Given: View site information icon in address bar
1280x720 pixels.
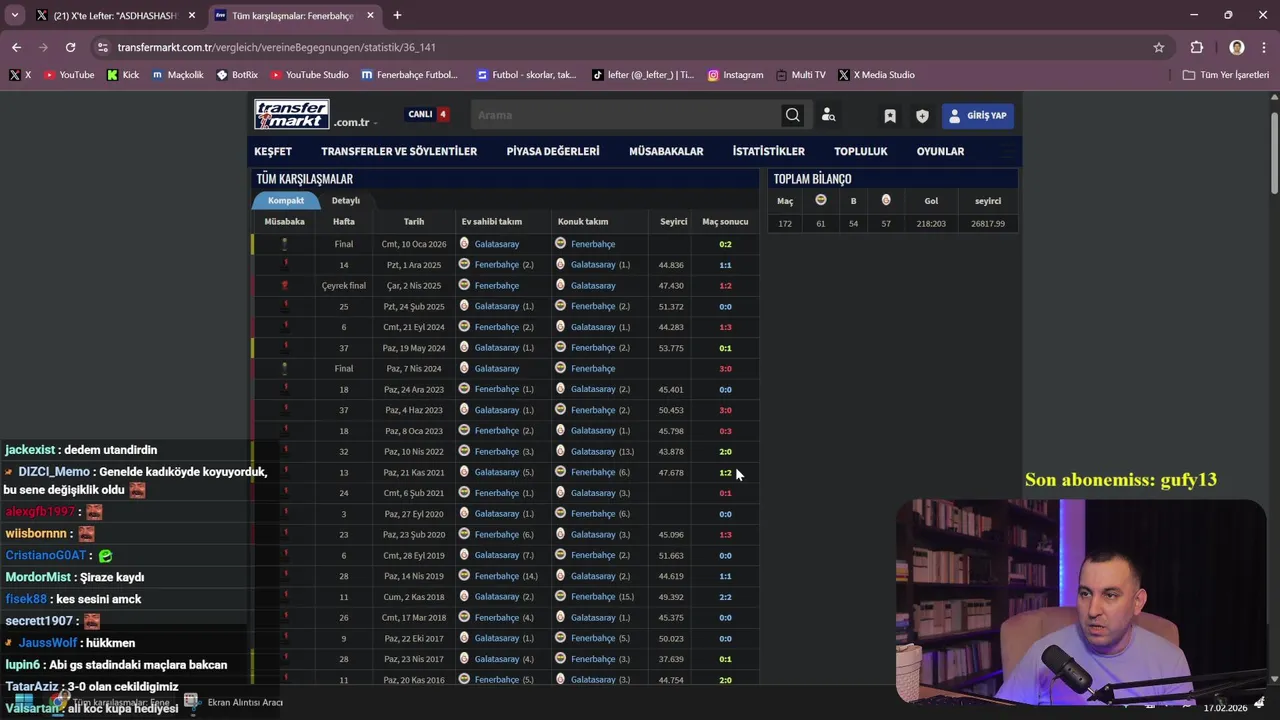Looking at the screenshot, I should click(102, 47).
